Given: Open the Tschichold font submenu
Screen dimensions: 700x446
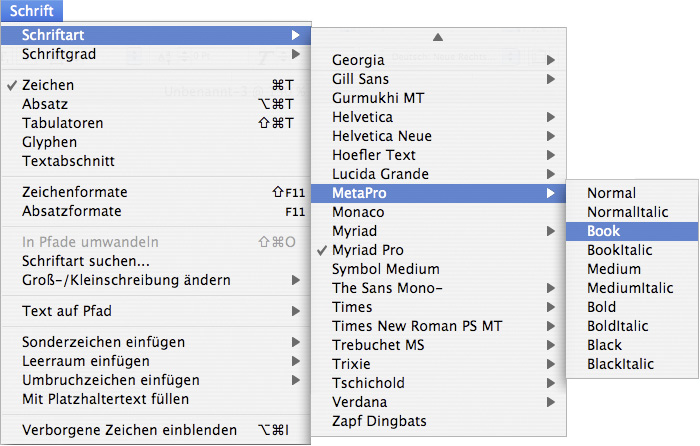Looking at the screenshot, I should click(x=439, y=383).
